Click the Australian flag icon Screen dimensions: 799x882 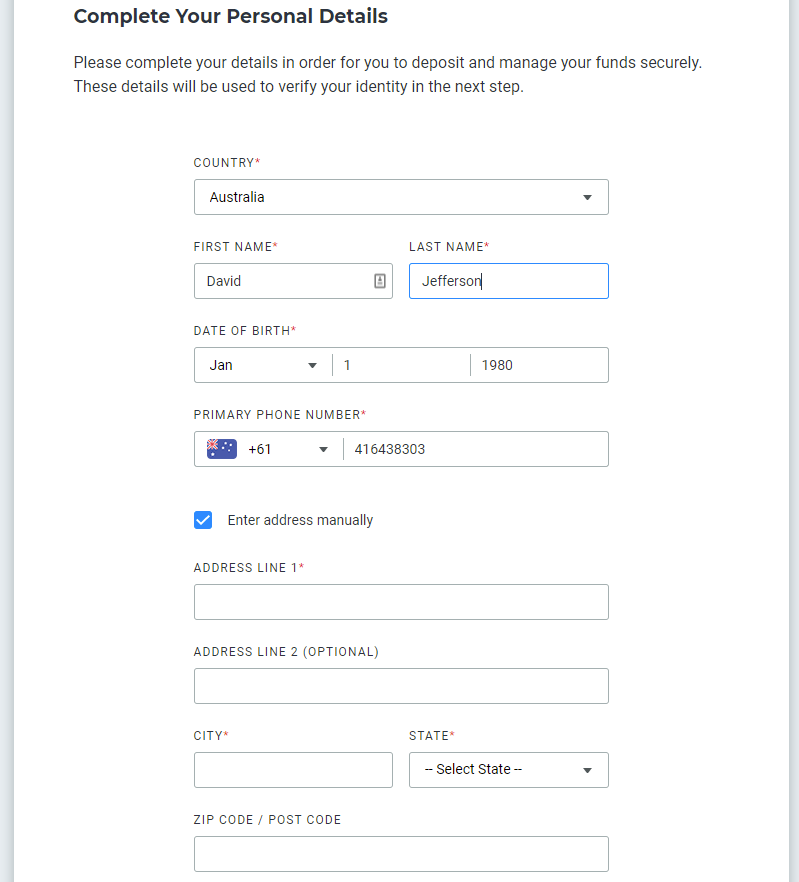point(222,449)
